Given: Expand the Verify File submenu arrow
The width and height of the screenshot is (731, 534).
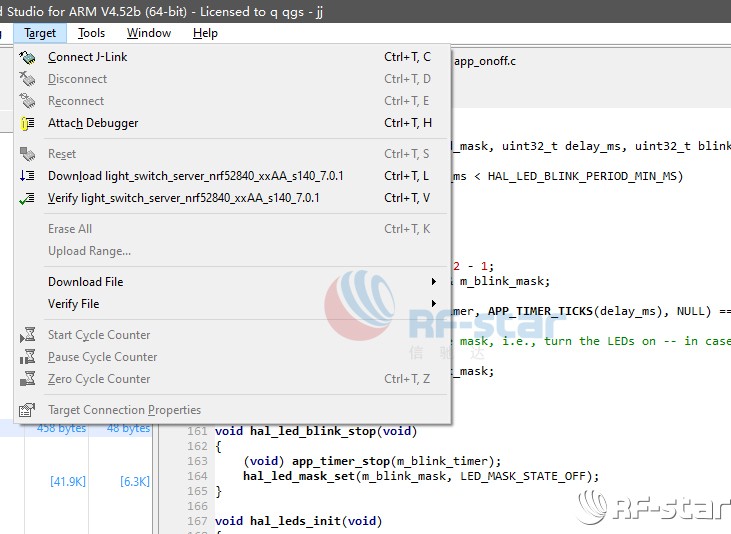Looking at the screenshot, I should click(x=434, y=304).
